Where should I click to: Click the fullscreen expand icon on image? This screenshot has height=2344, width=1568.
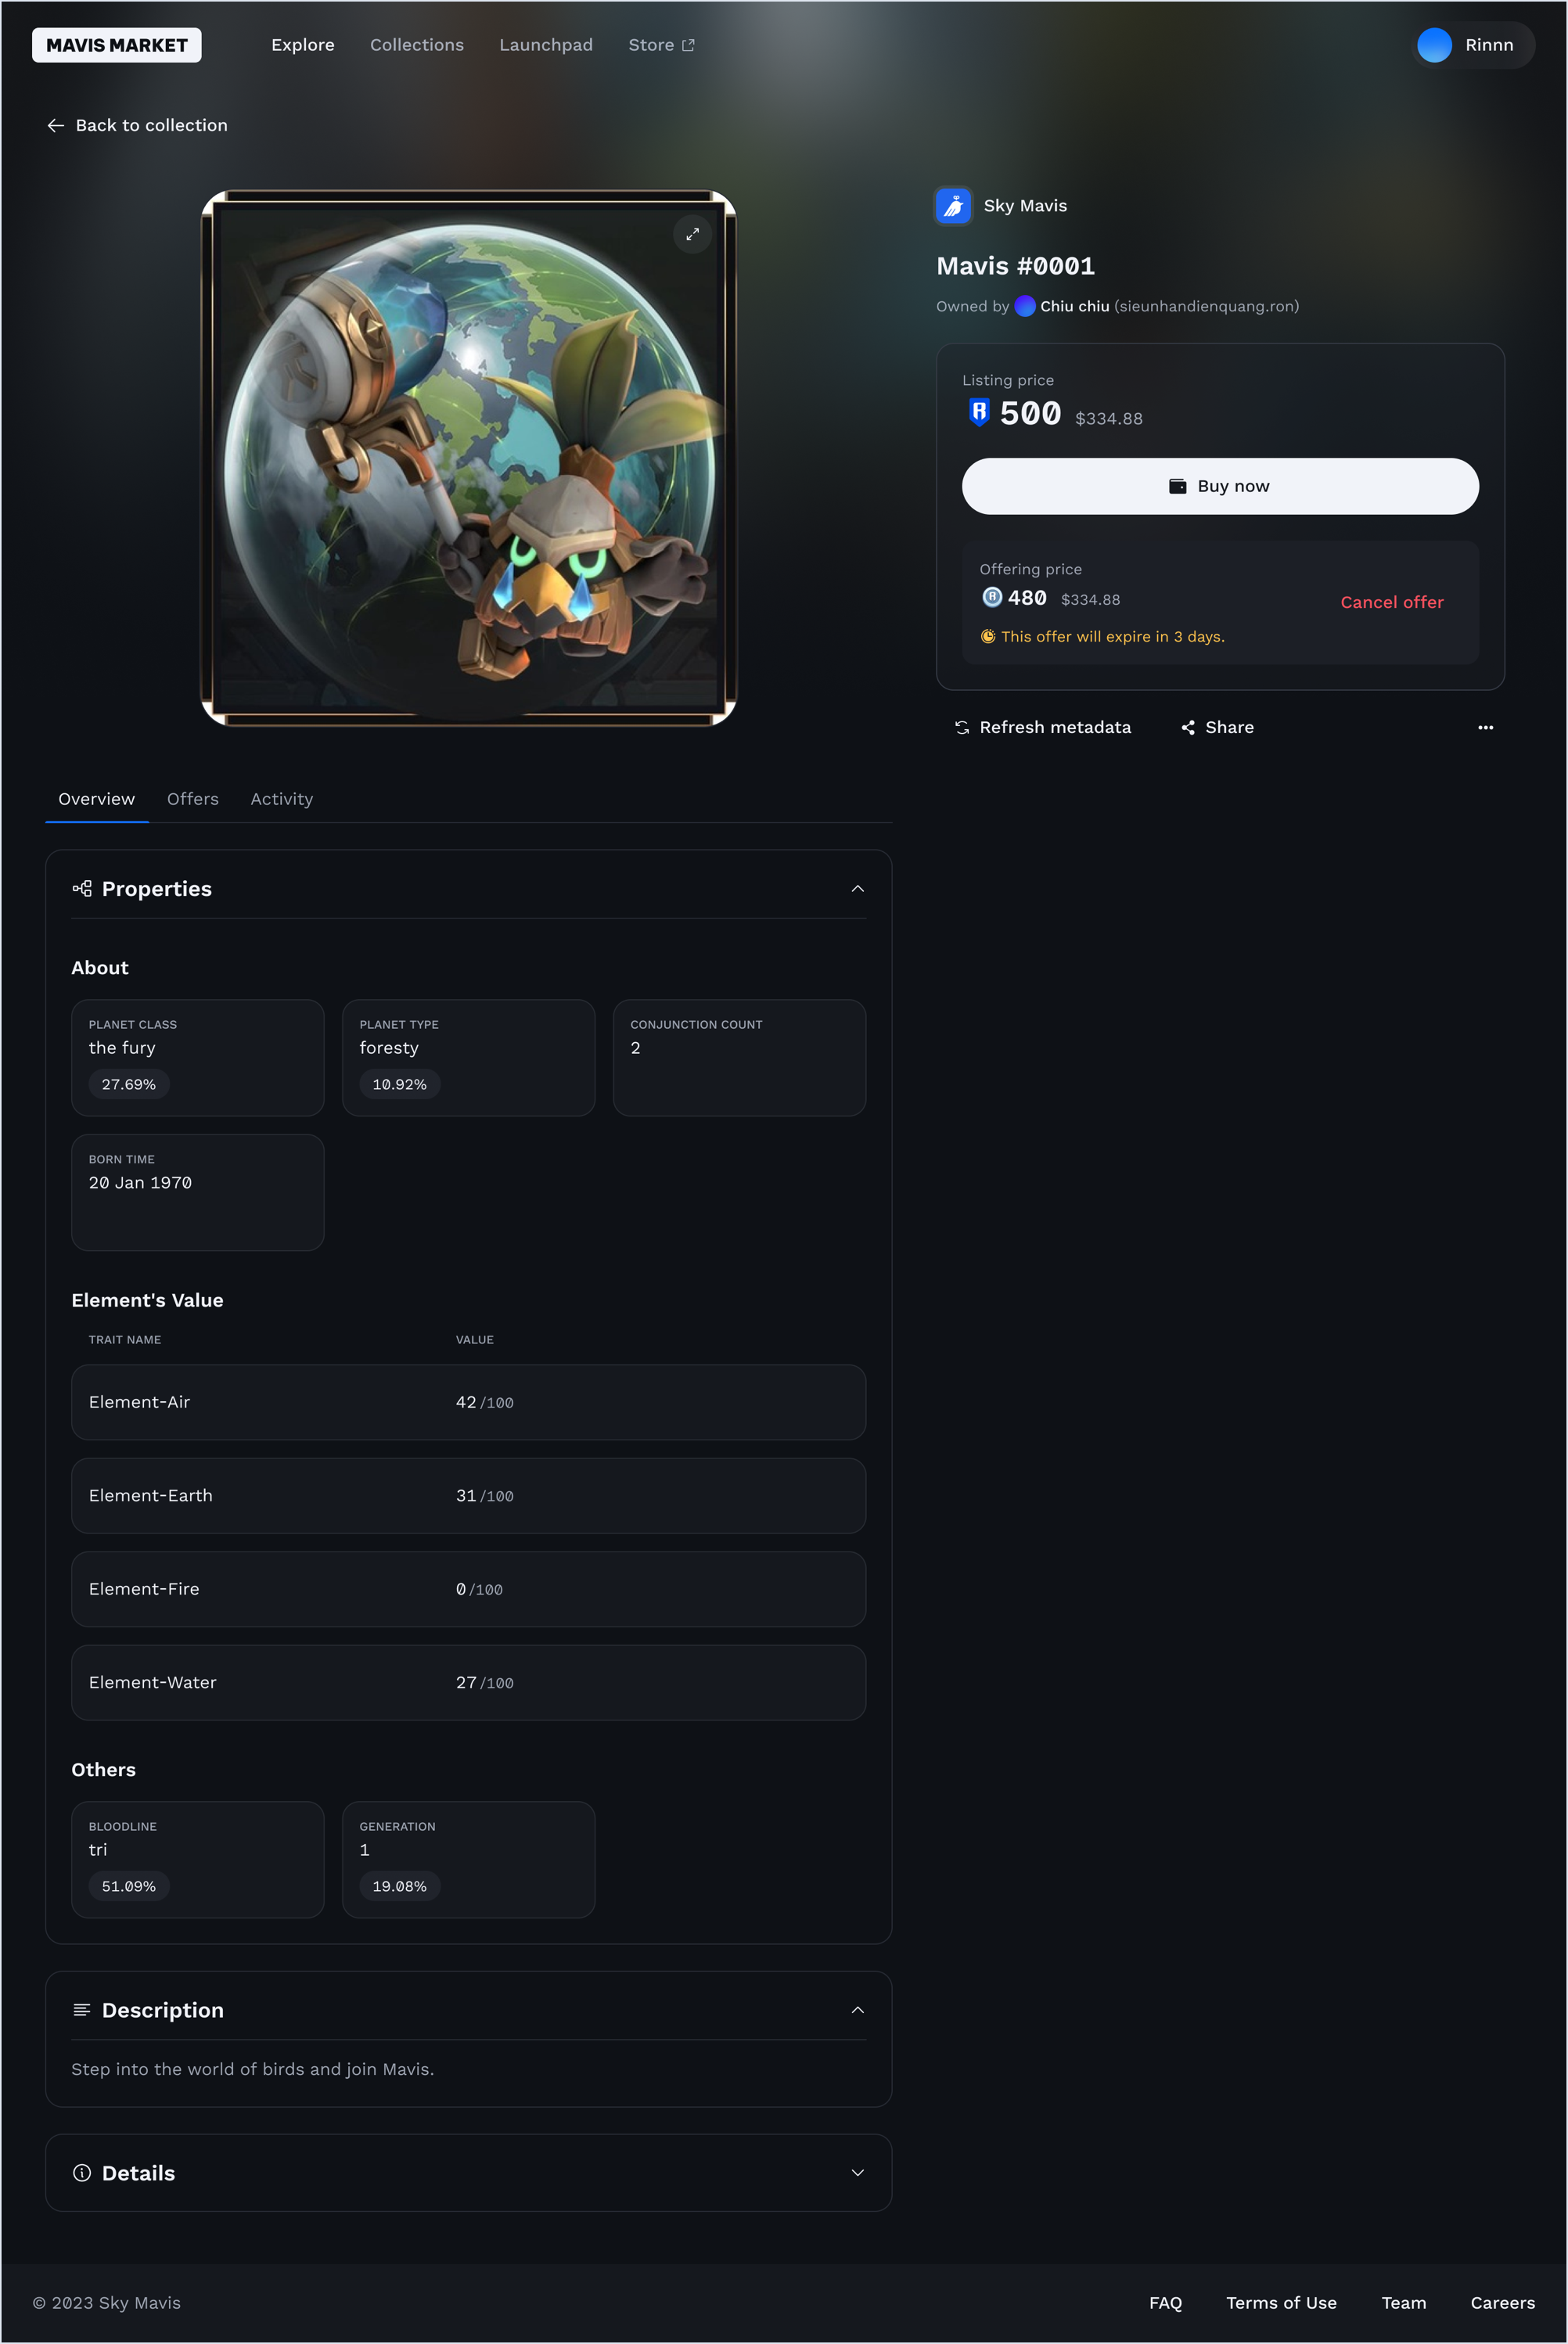point(692,234)
